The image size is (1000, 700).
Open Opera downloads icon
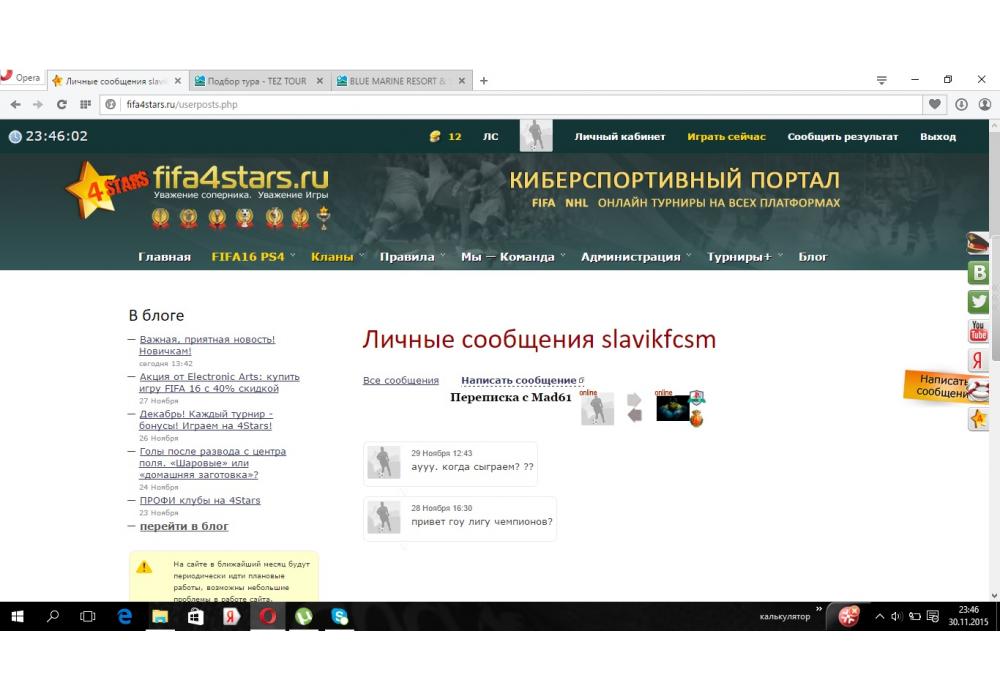coord(961,104)
